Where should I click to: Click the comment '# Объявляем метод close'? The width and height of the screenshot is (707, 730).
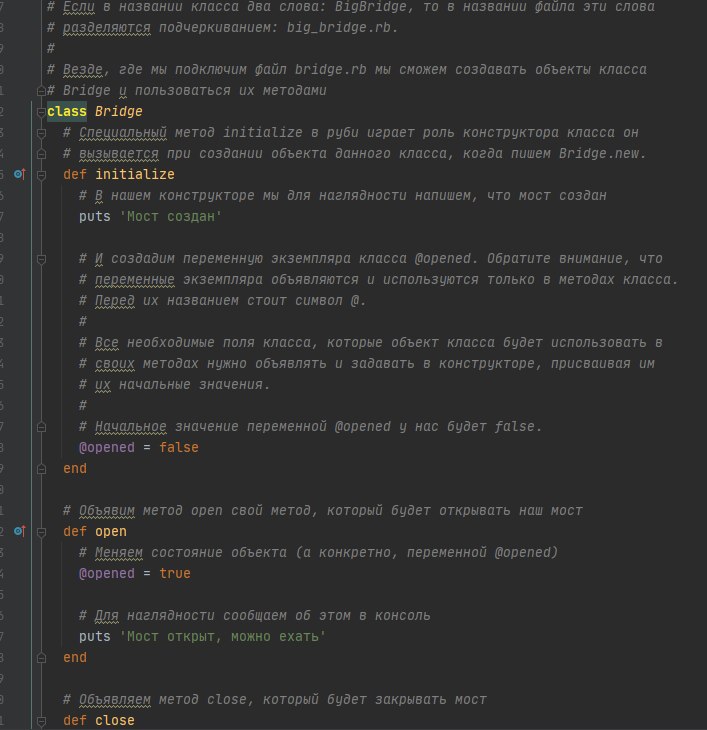(x=275, y=700)
